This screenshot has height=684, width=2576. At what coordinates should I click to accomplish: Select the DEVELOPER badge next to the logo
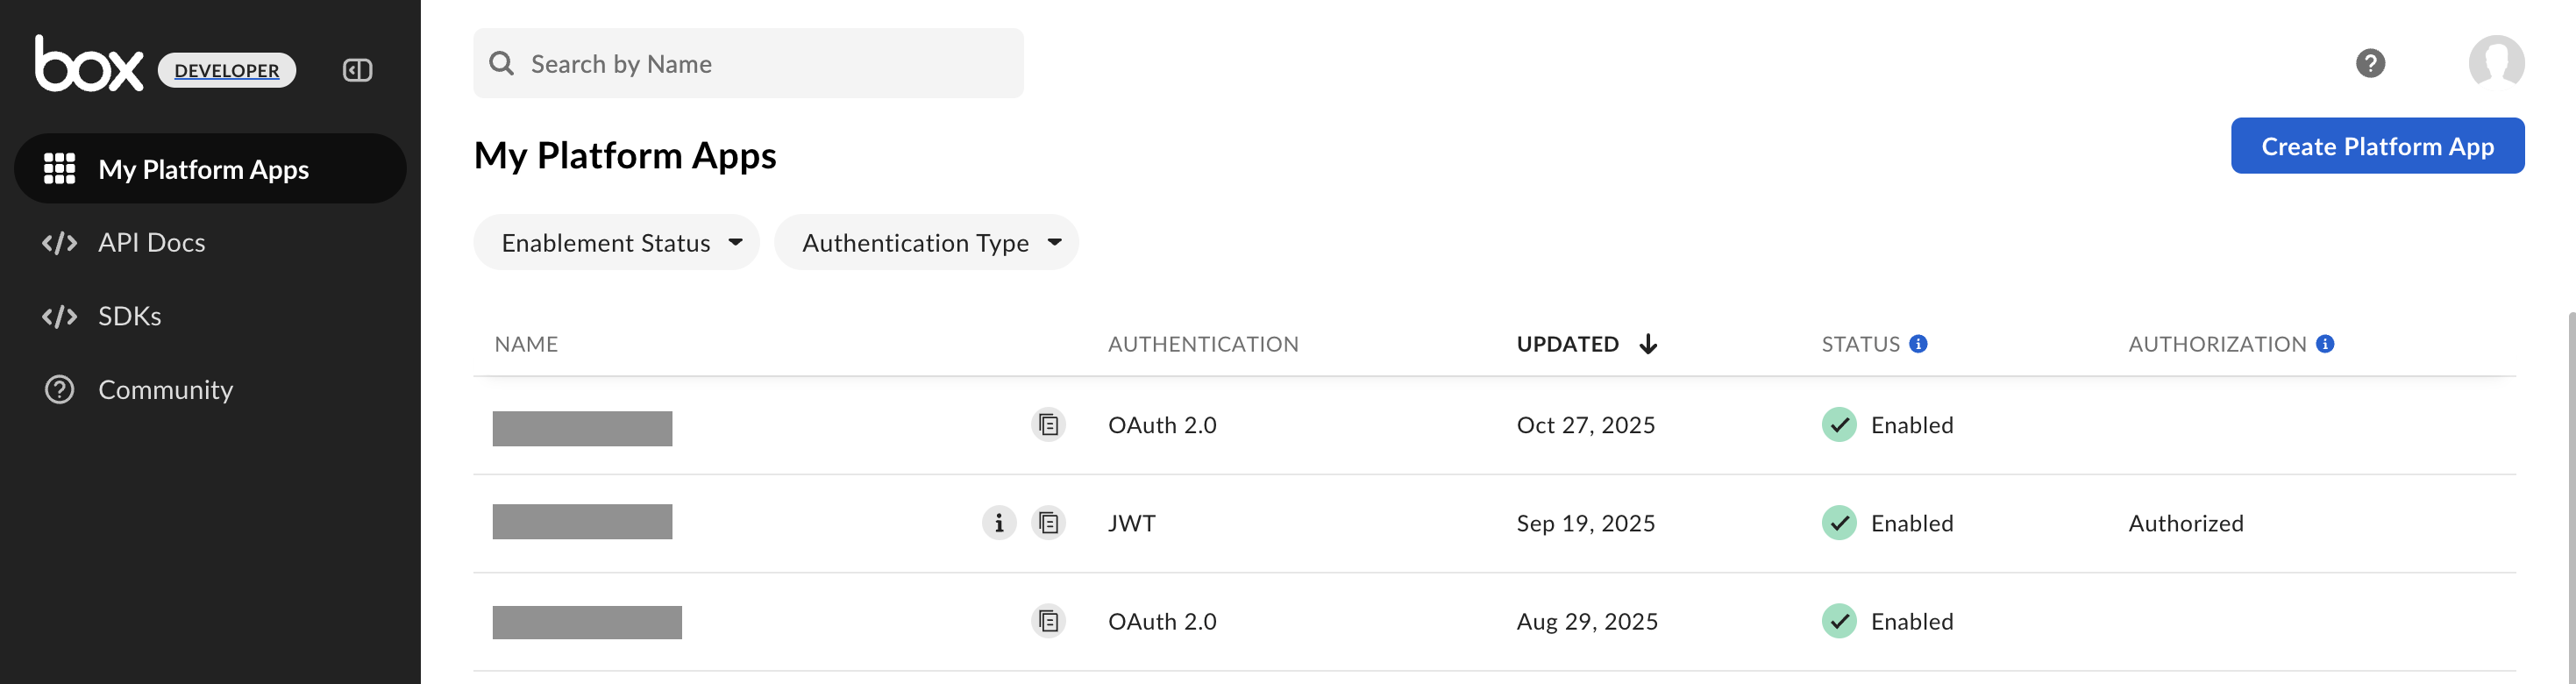(225, 70)
